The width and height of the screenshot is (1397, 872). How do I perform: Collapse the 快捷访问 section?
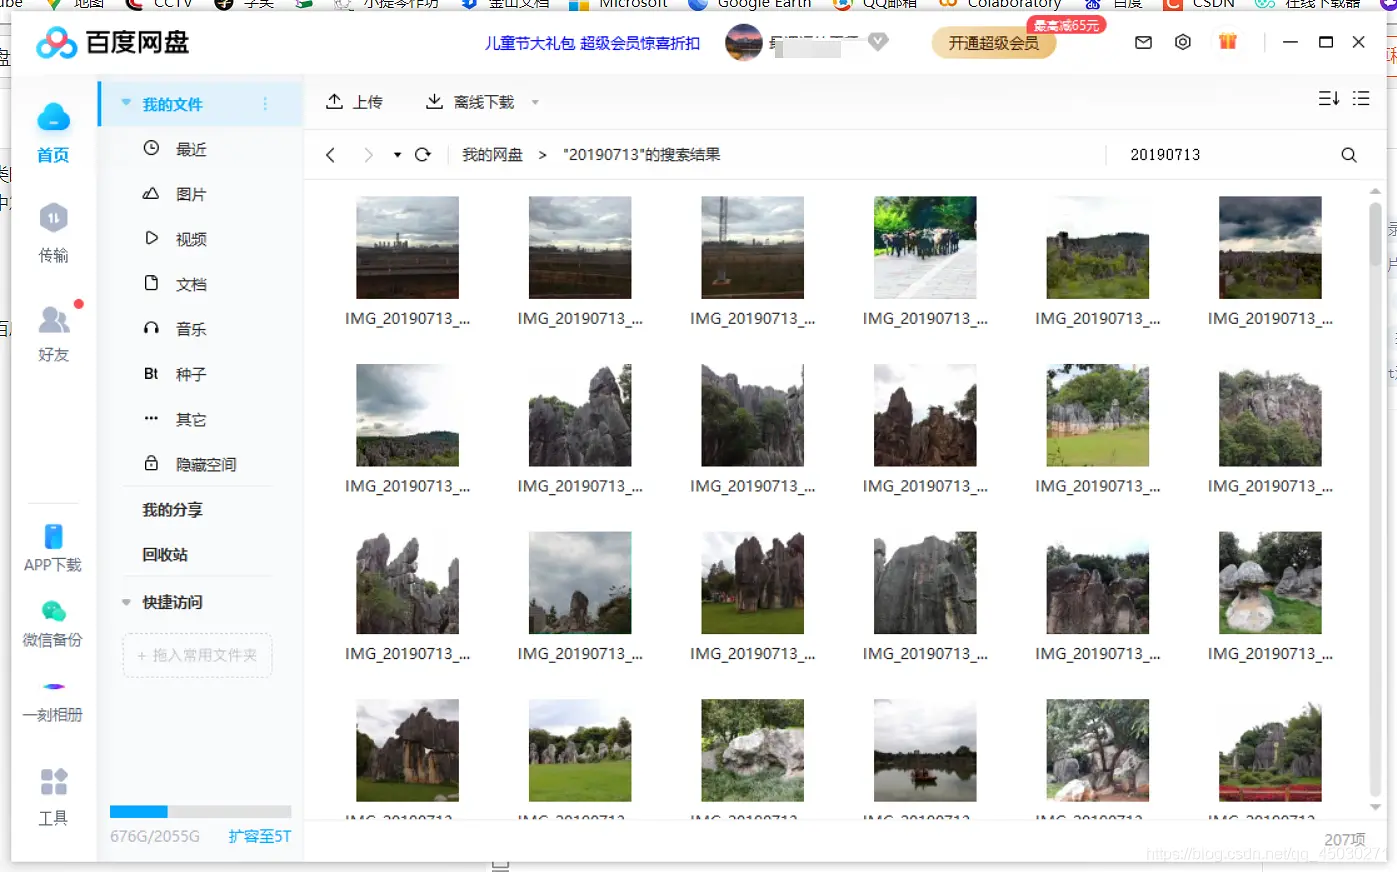(125, 602)
